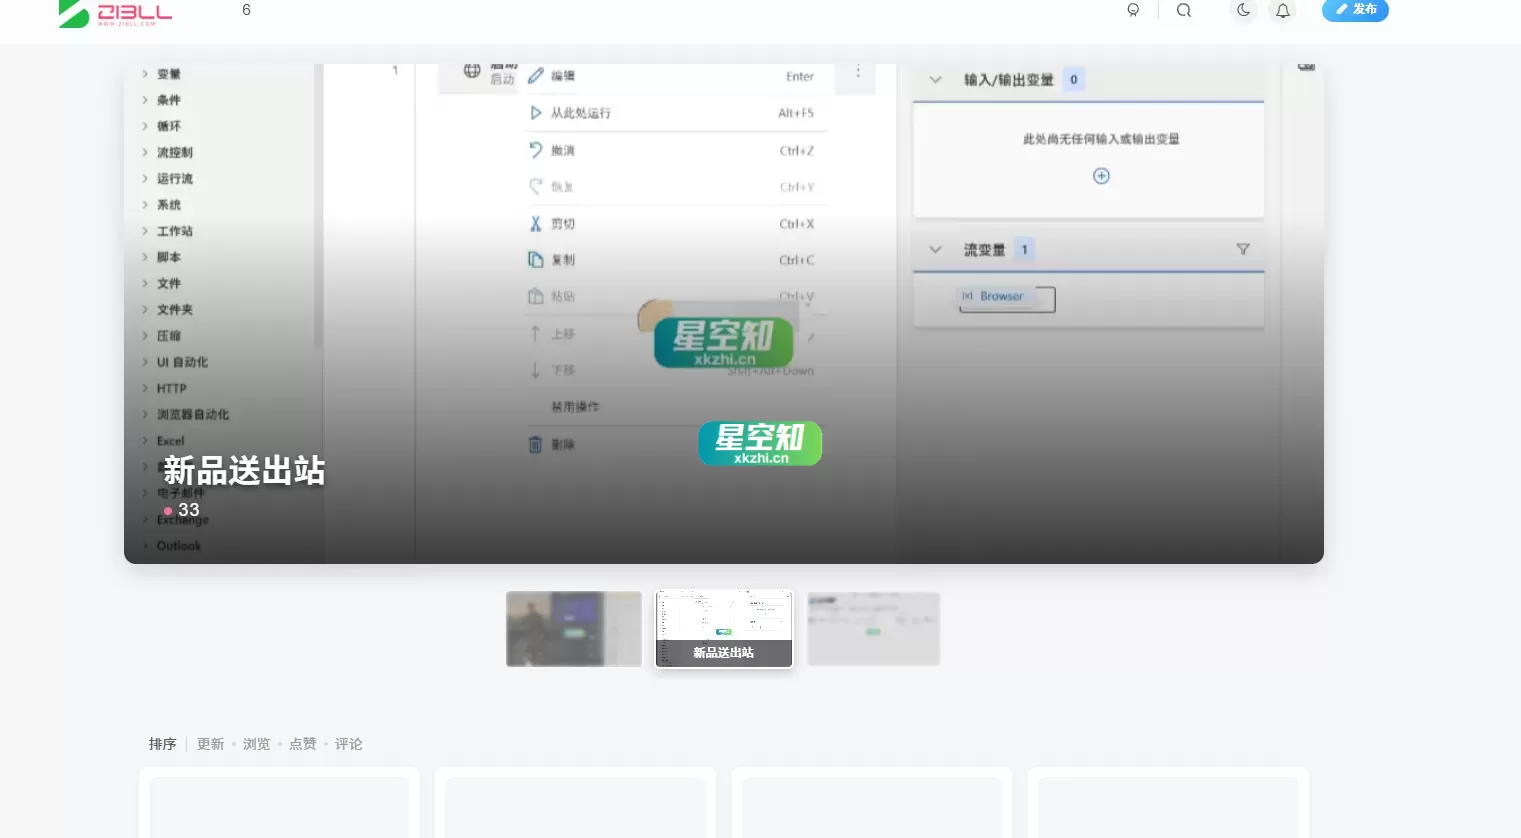
Task: Sort posts by 点赞
Action: (x=302, y=743)
